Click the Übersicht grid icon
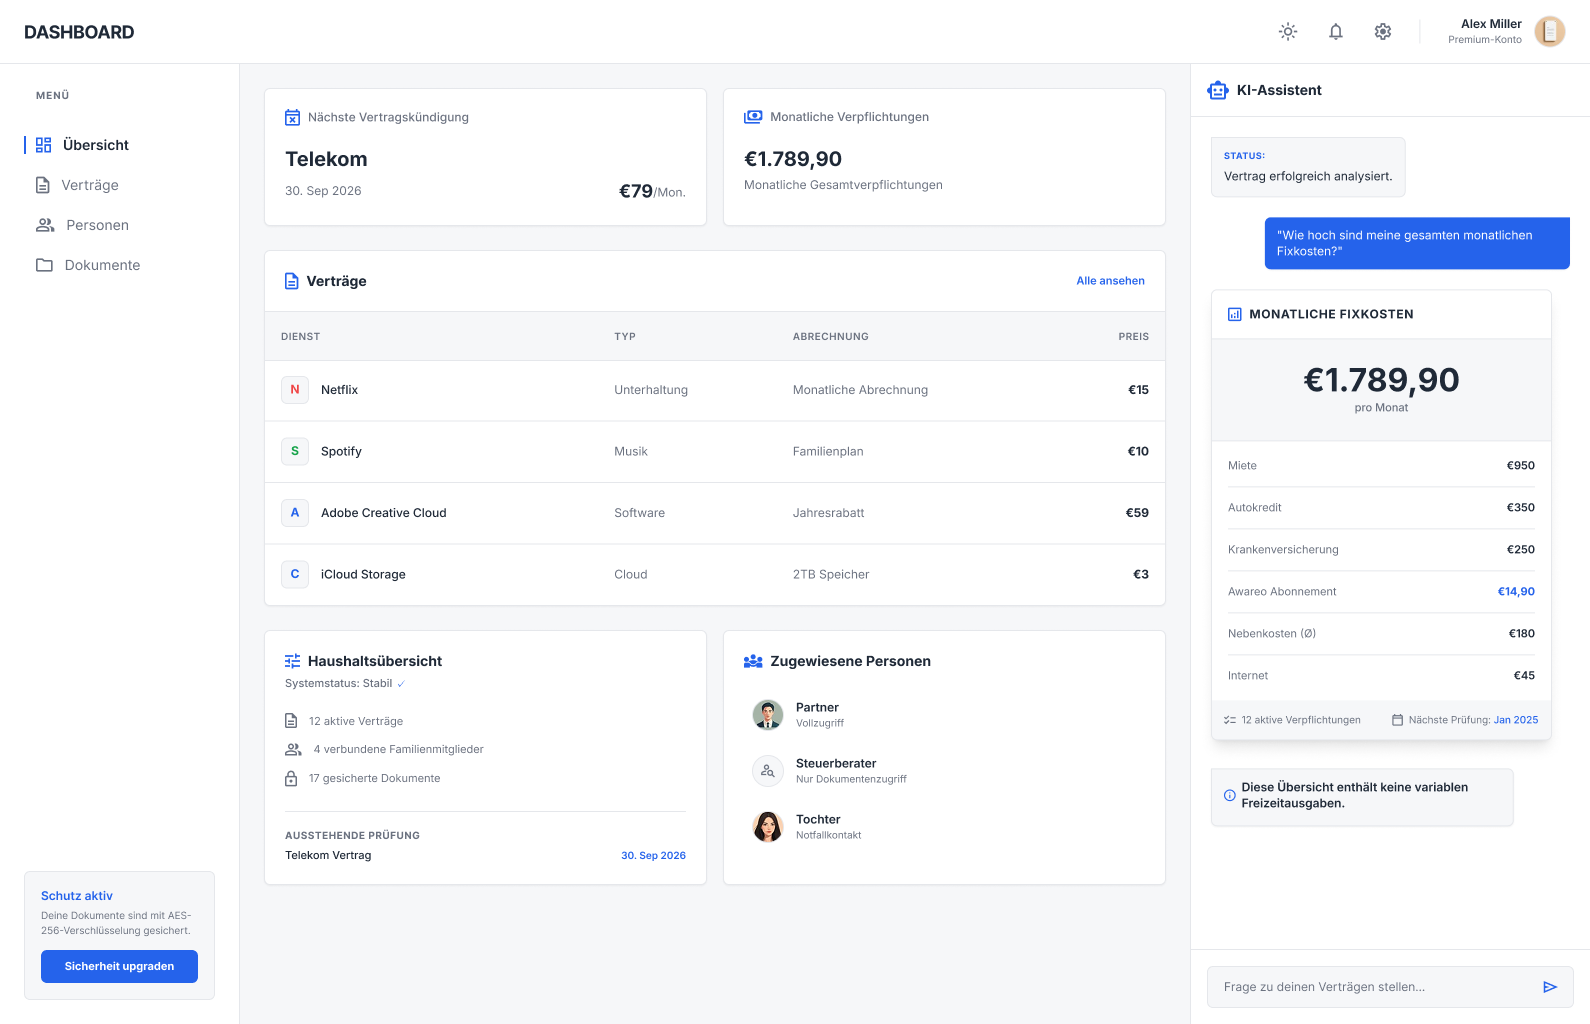1590x1024 pixels. 43,145
